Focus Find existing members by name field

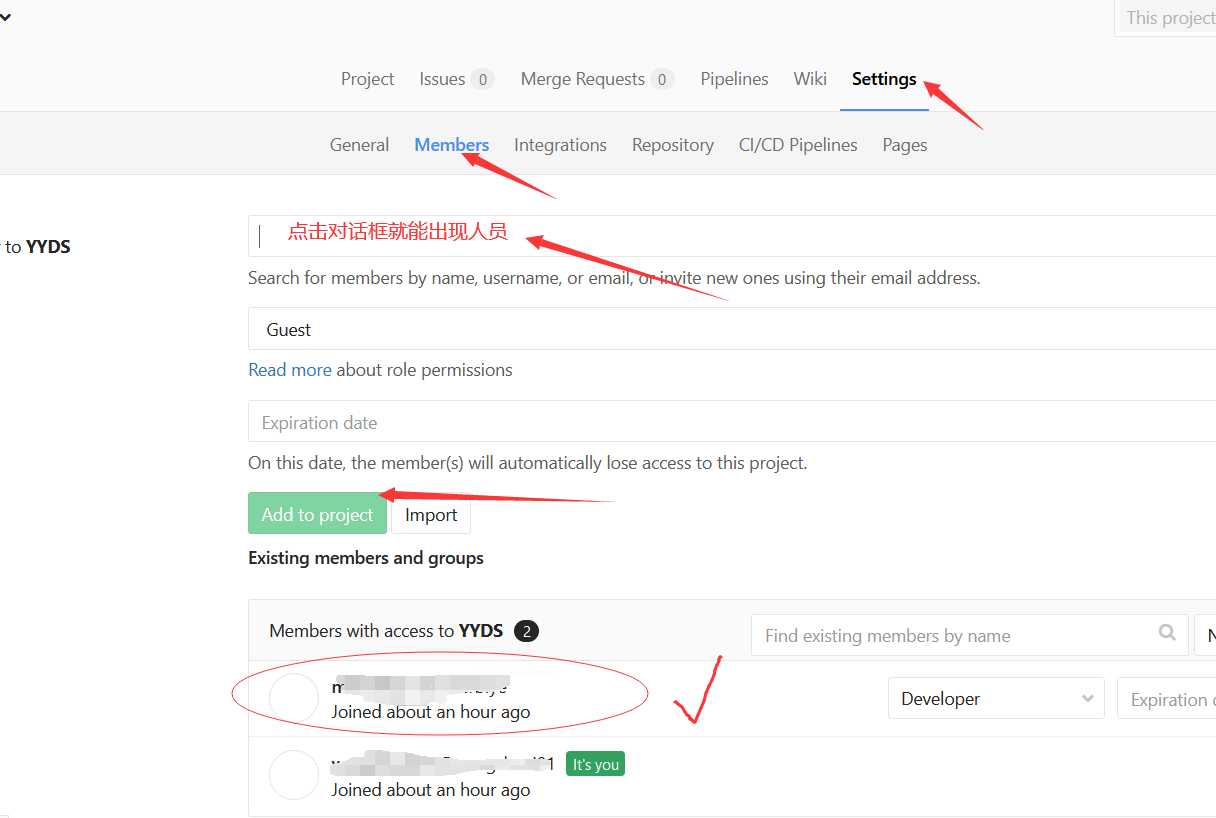pyautogui.click(x=969, y=635)
